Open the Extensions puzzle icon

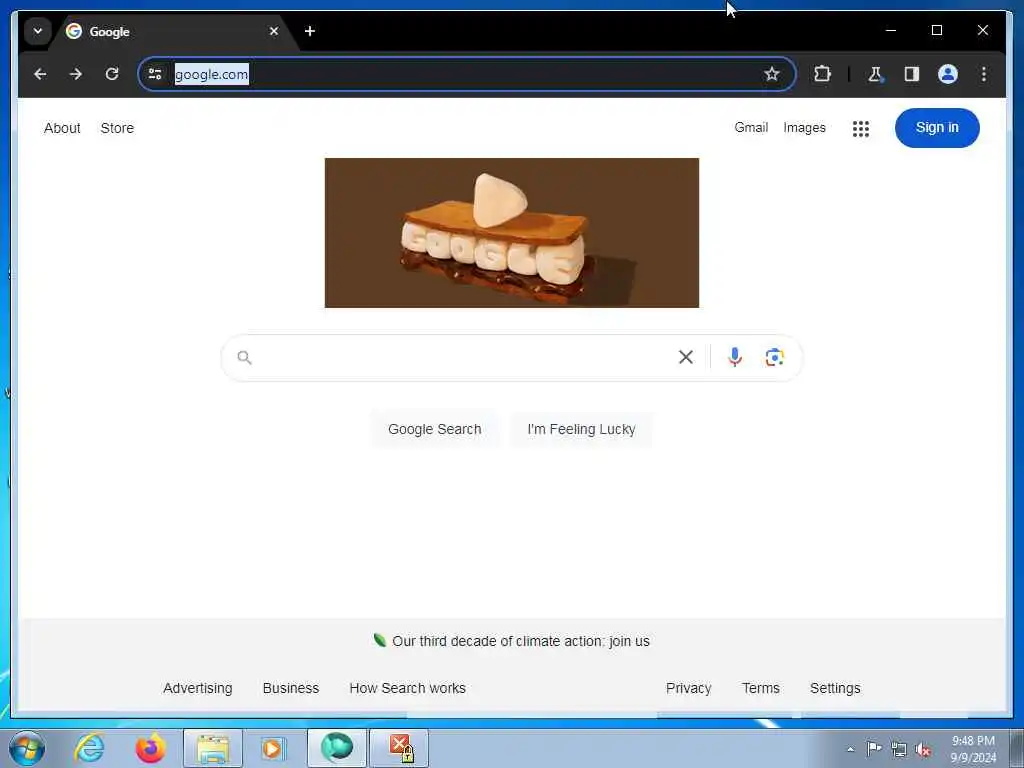[822, 74]
